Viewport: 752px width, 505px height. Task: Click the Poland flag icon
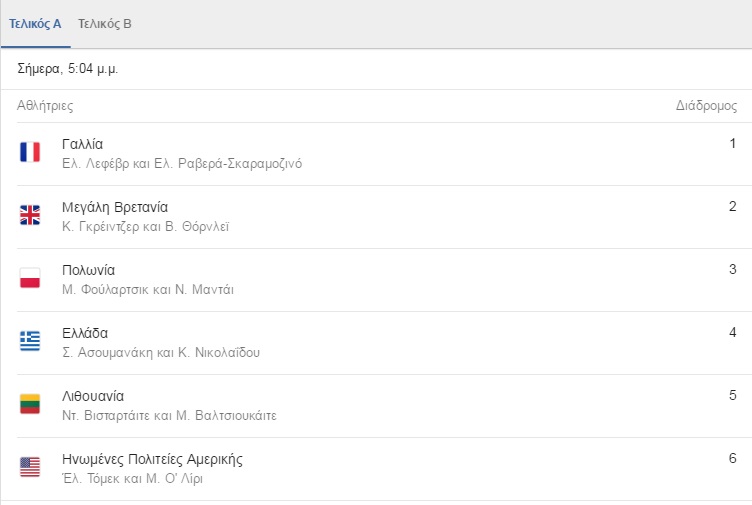(x=30, y=278)
